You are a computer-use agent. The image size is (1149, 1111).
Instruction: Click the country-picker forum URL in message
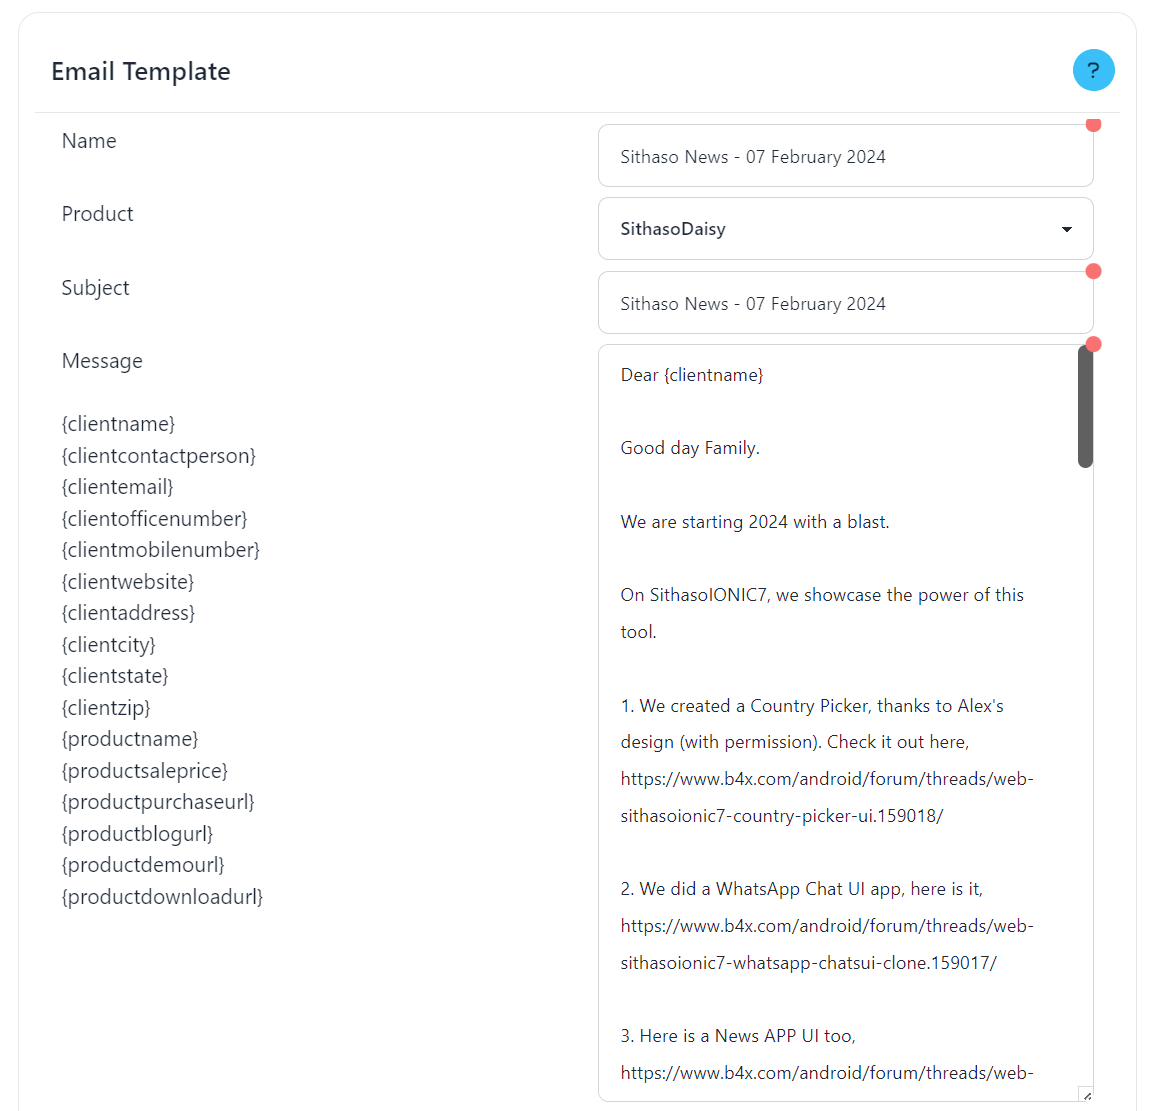[826, 797]
